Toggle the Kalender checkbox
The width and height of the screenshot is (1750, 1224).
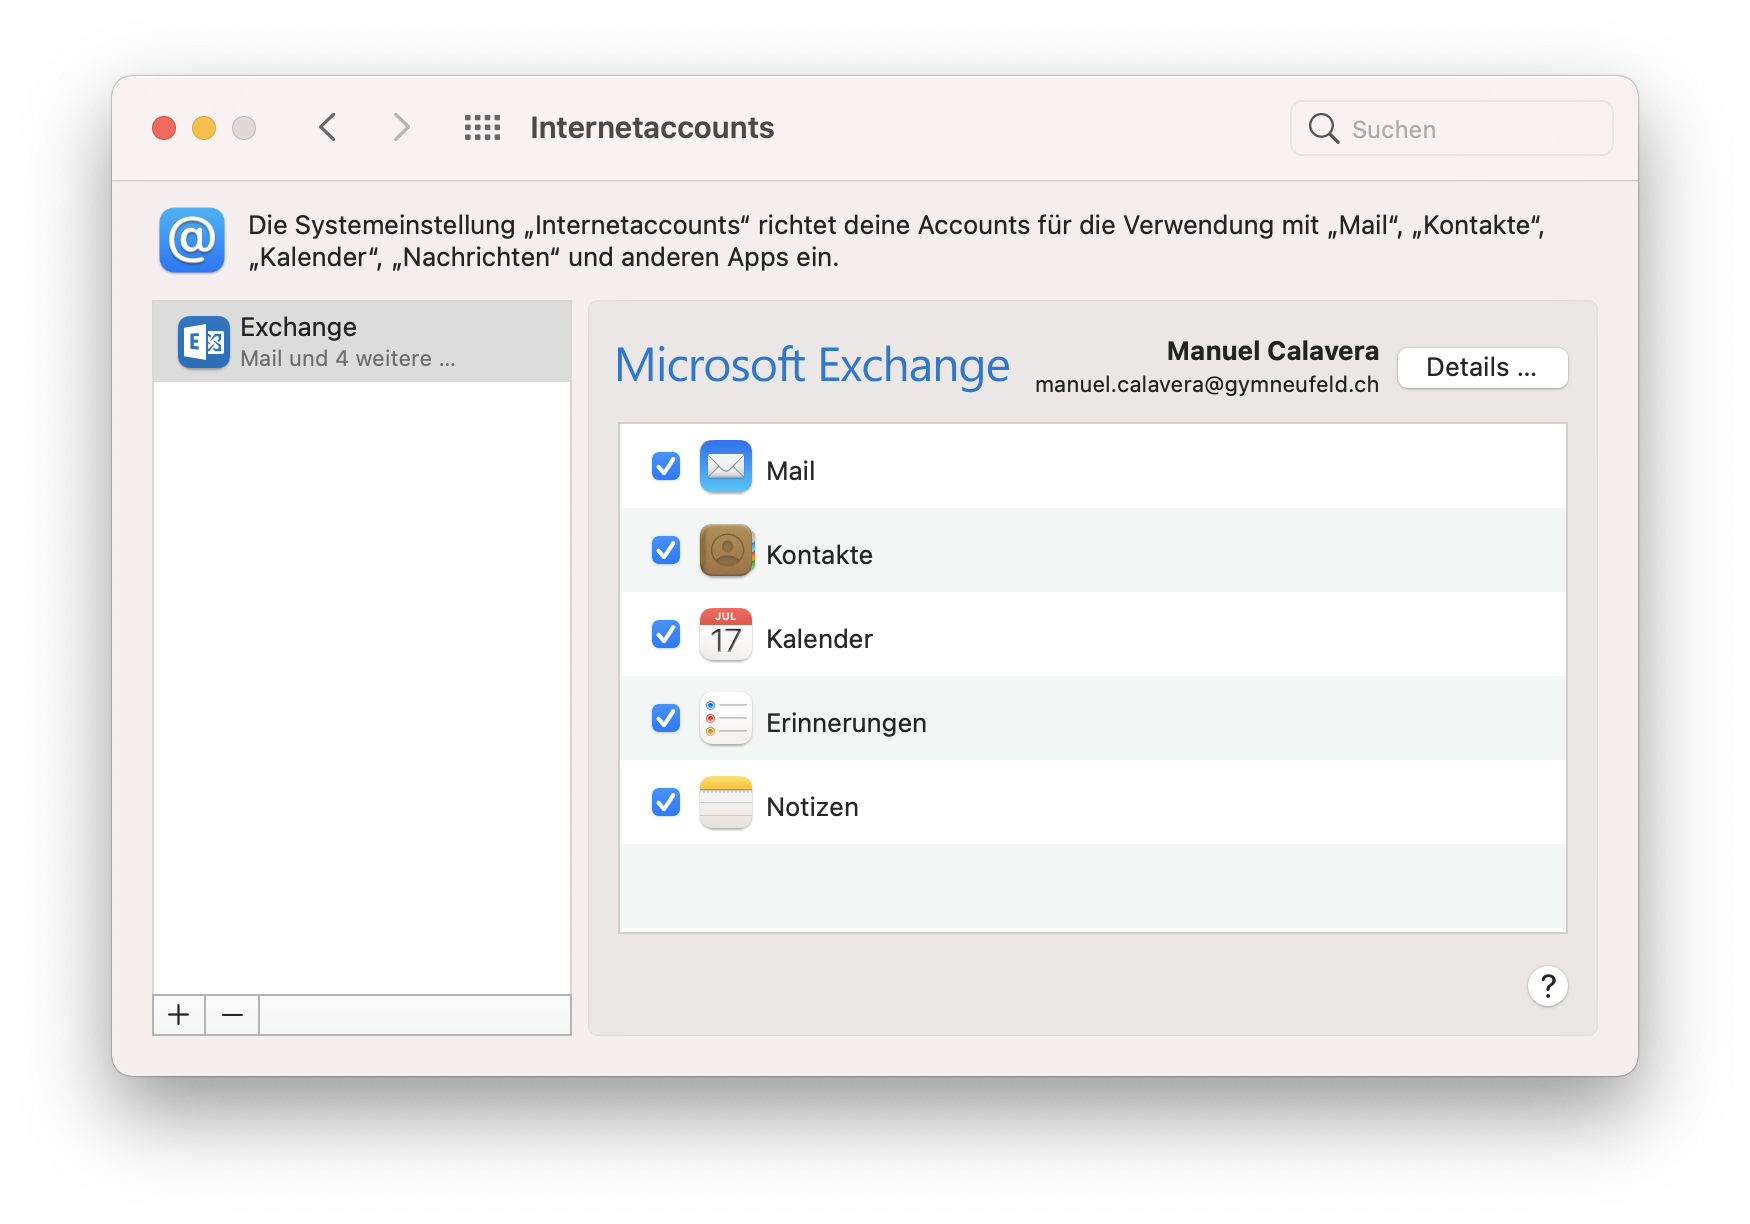666,635
